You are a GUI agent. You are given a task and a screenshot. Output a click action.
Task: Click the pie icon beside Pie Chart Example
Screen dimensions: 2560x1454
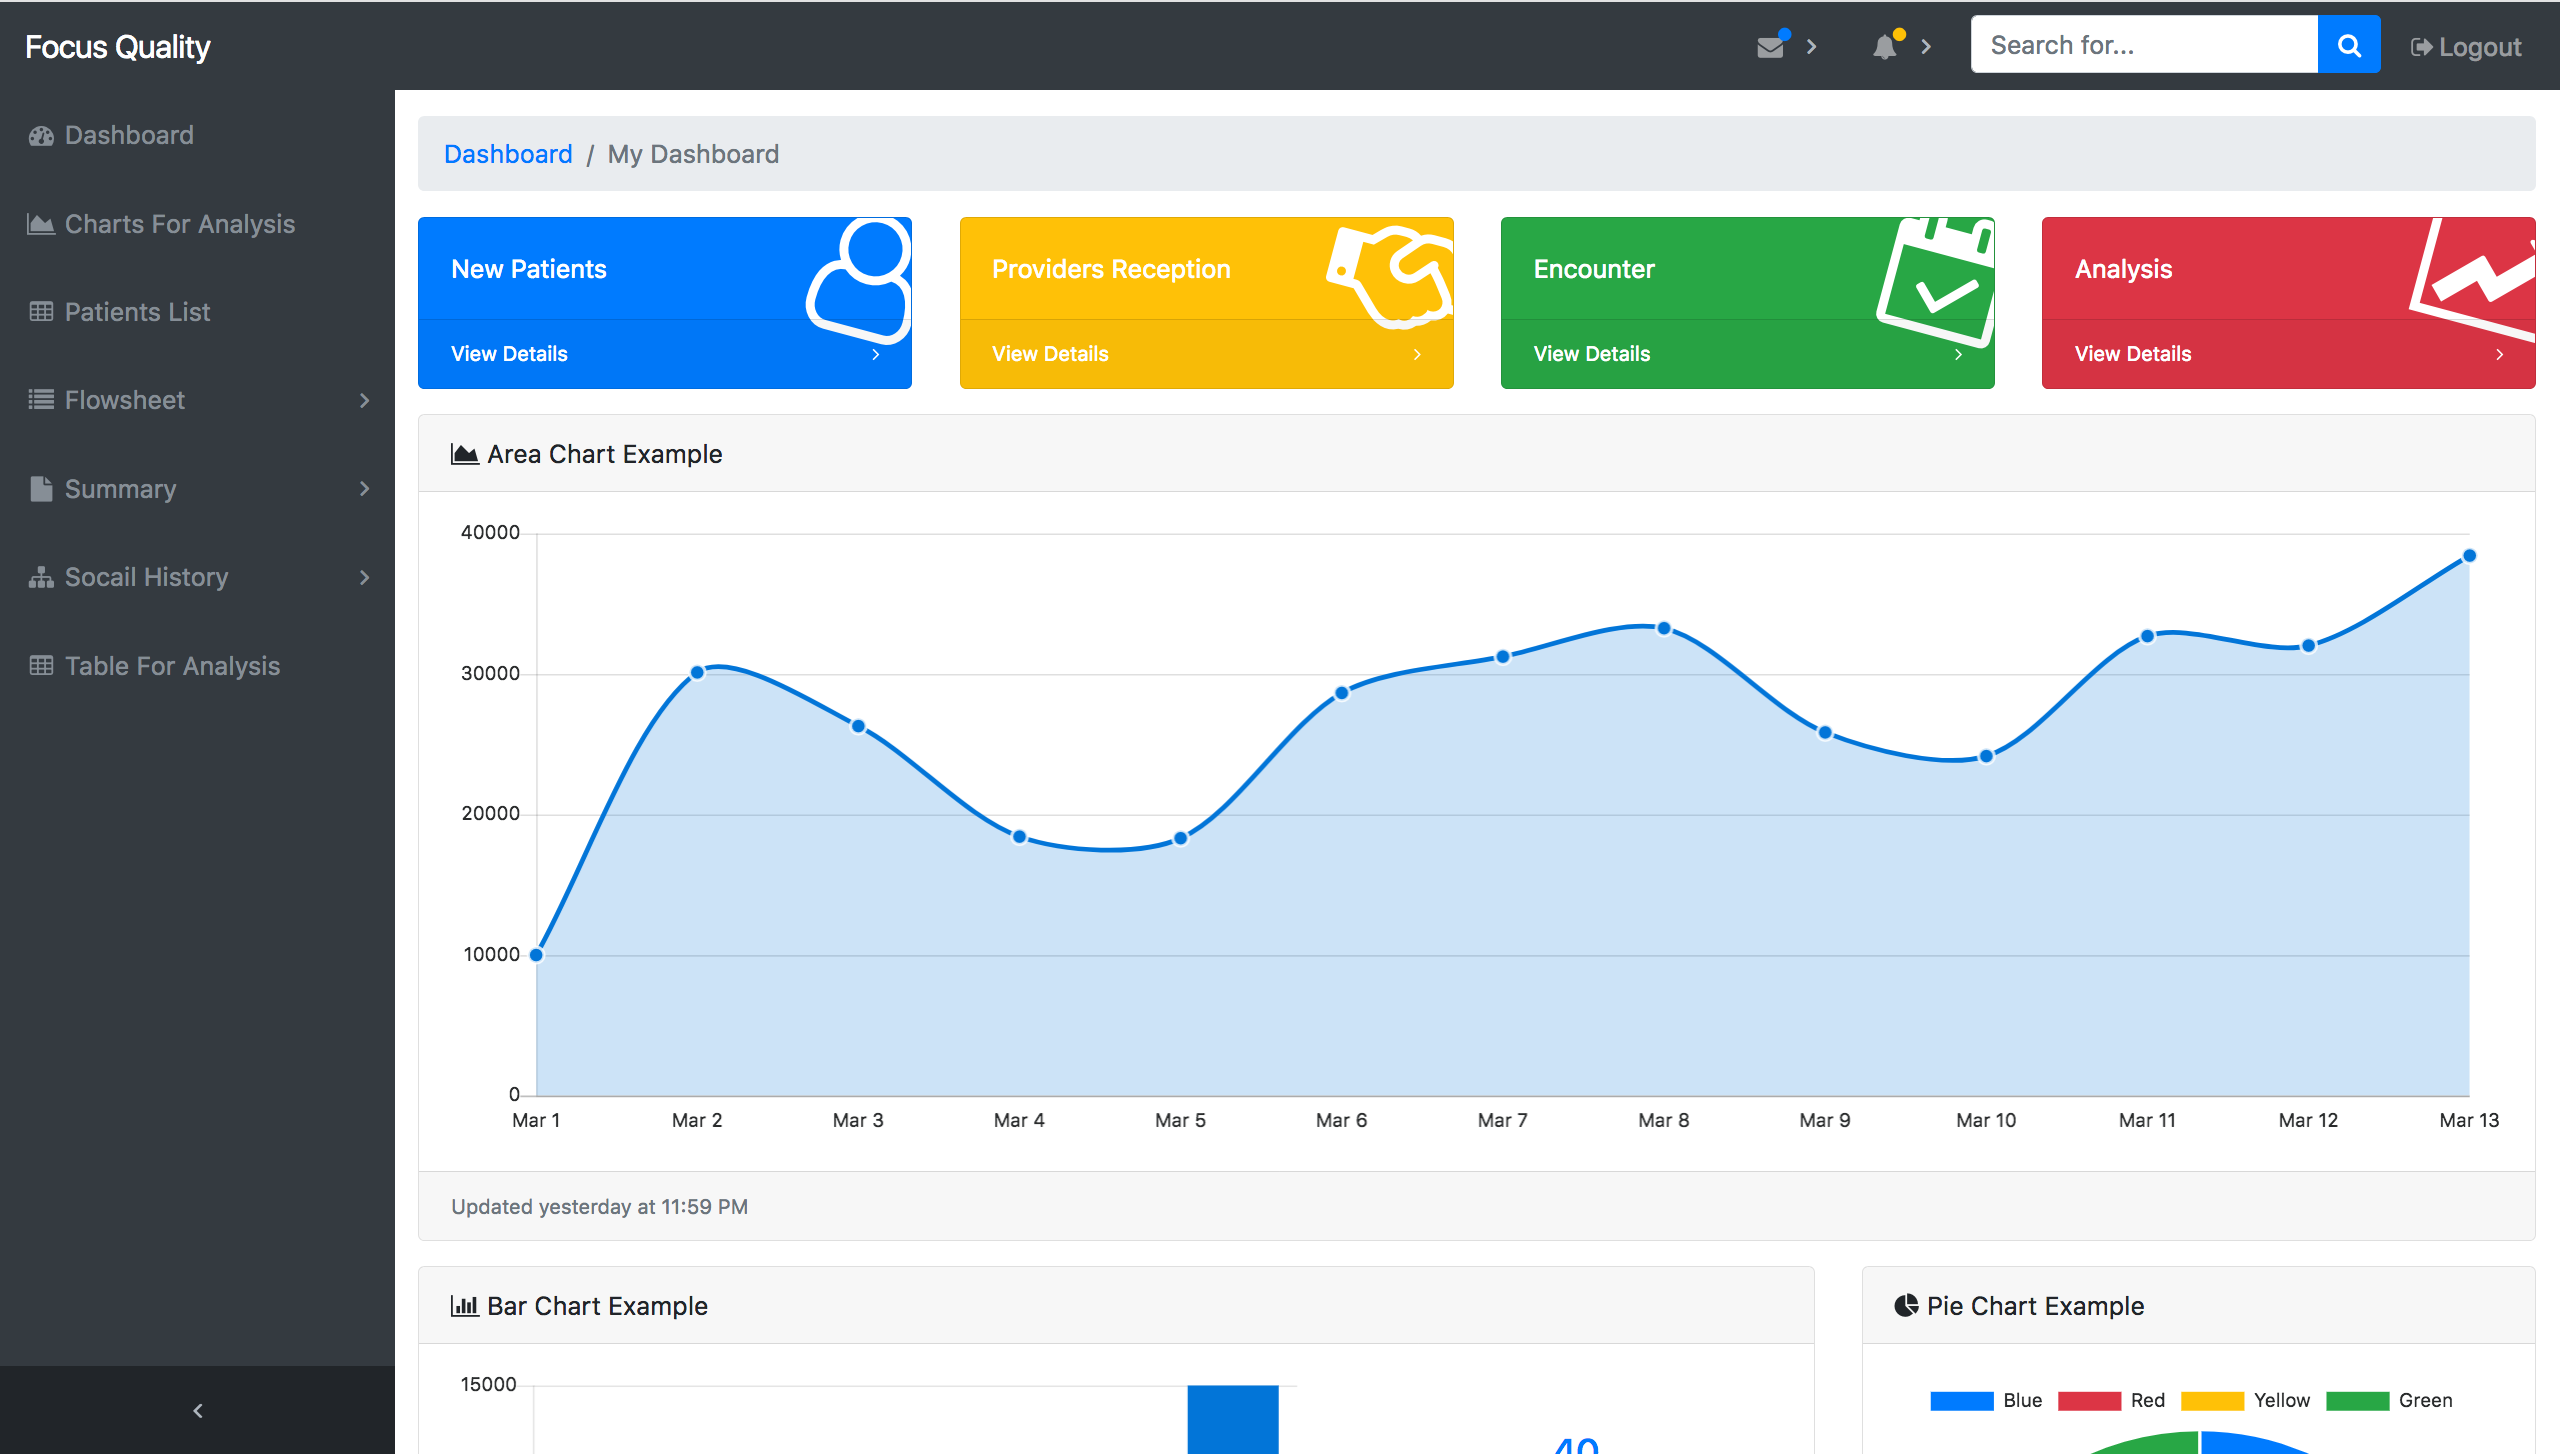click(x=1906, y=1306)
